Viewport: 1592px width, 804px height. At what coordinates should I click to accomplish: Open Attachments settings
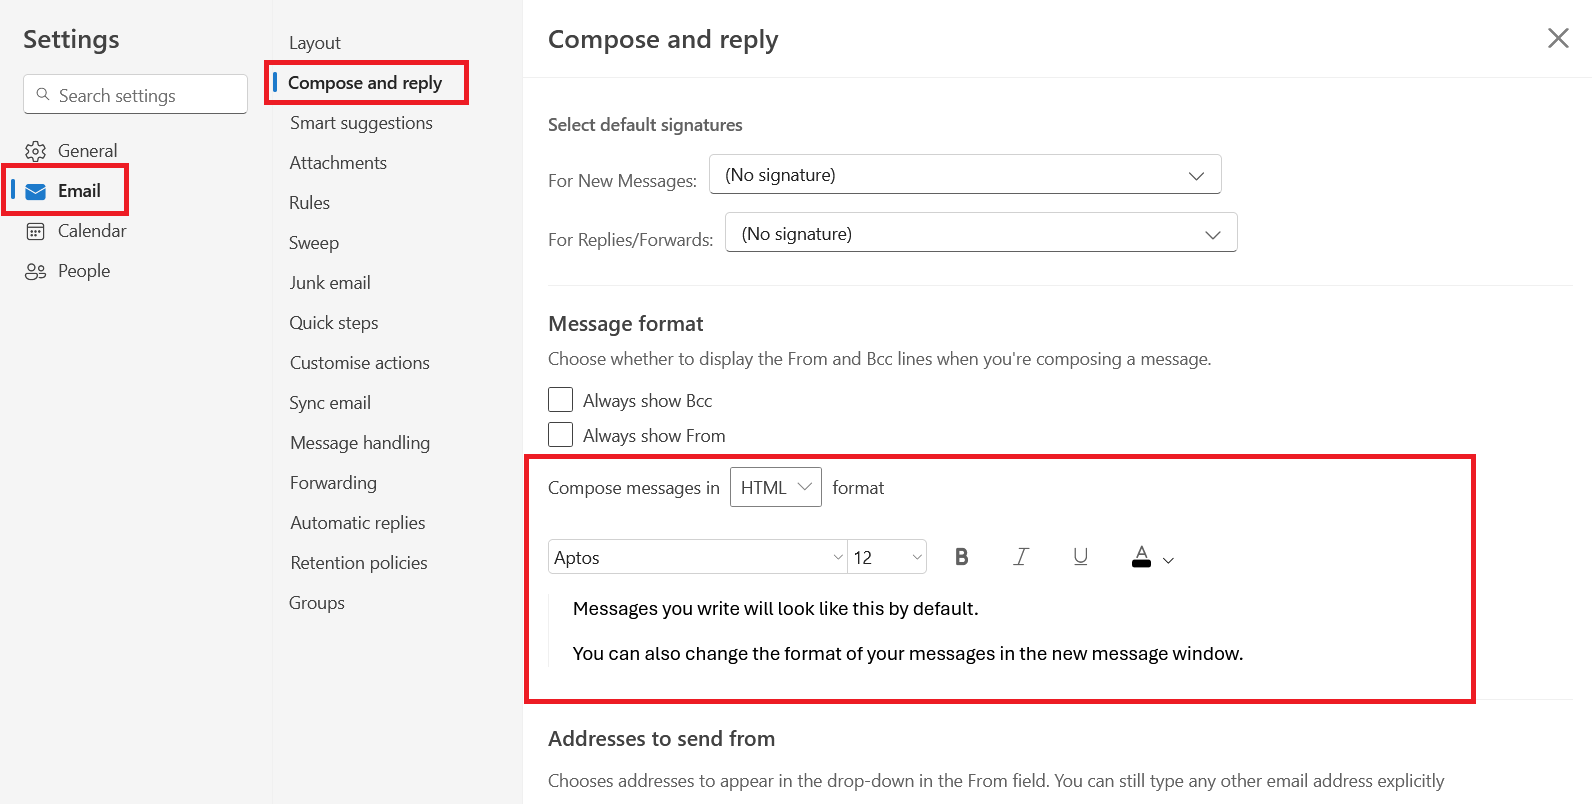tap(338, 163)
